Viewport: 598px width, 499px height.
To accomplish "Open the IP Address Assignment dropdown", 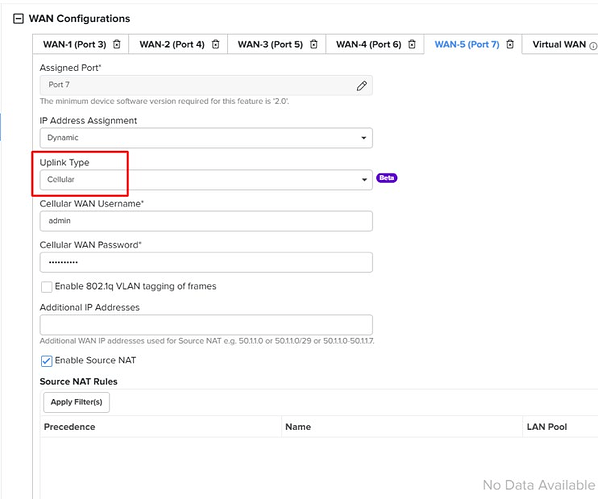I will click(x=206, y=138).
